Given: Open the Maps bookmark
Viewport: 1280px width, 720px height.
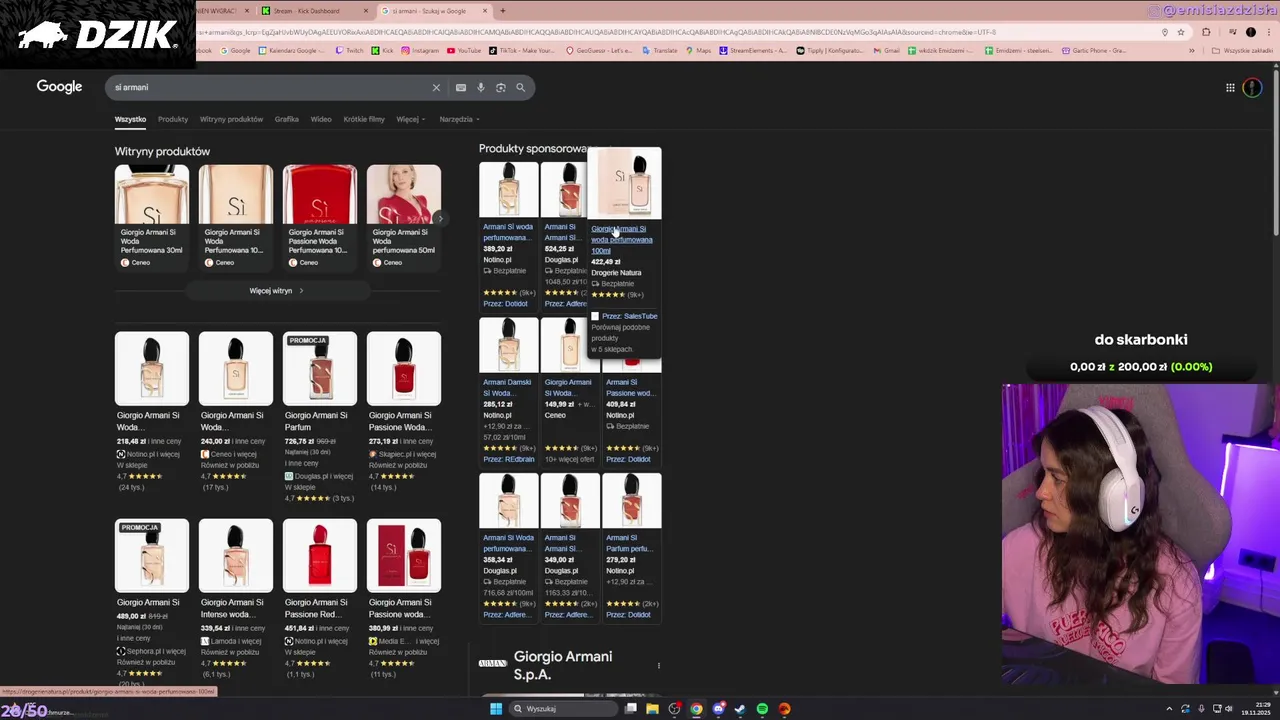Looking at the screenshot, I should [x=699, y=50].
